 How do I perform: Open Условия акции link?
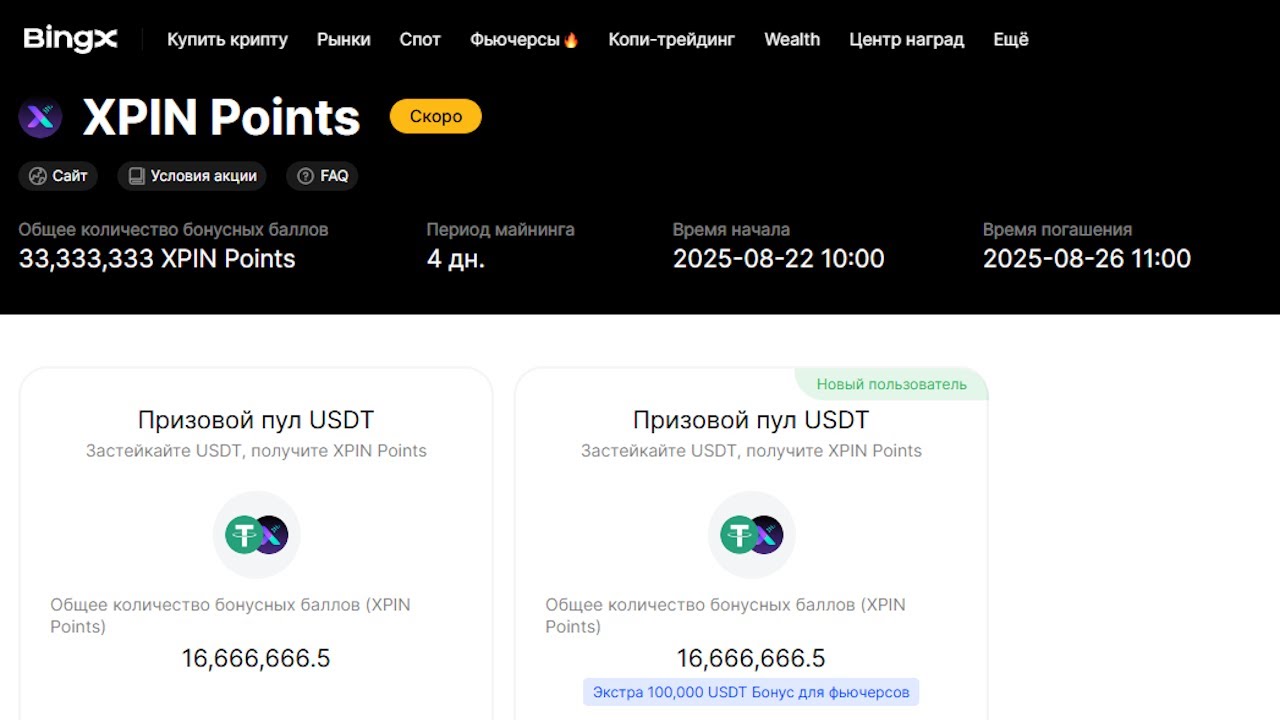pos(192,176)
